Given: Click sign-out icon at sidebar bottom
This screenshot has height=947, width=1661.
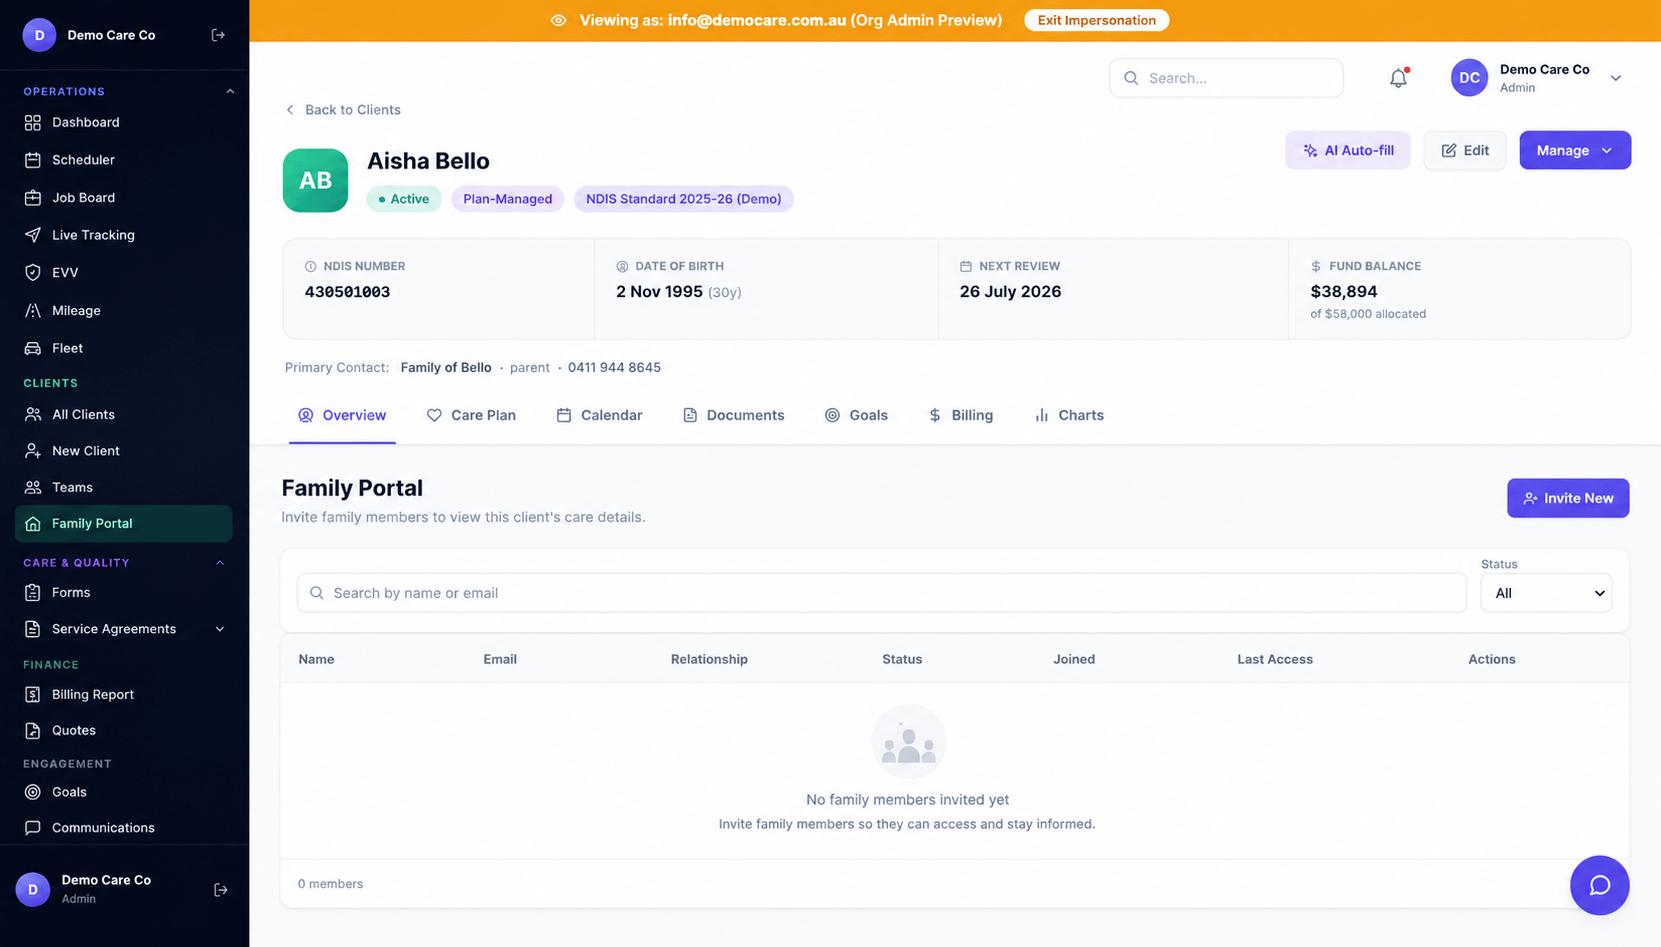Looking at the screenshot, I should 221,890.
